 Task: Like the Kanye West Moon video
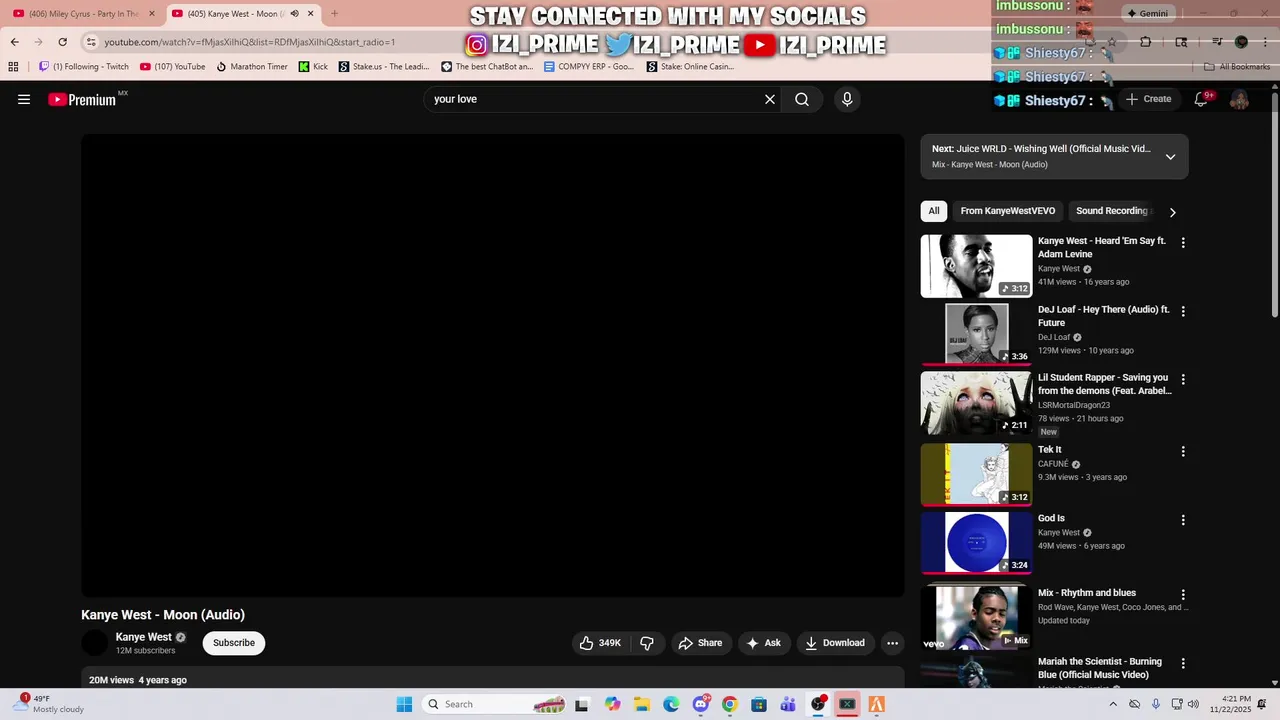[600, 643]
